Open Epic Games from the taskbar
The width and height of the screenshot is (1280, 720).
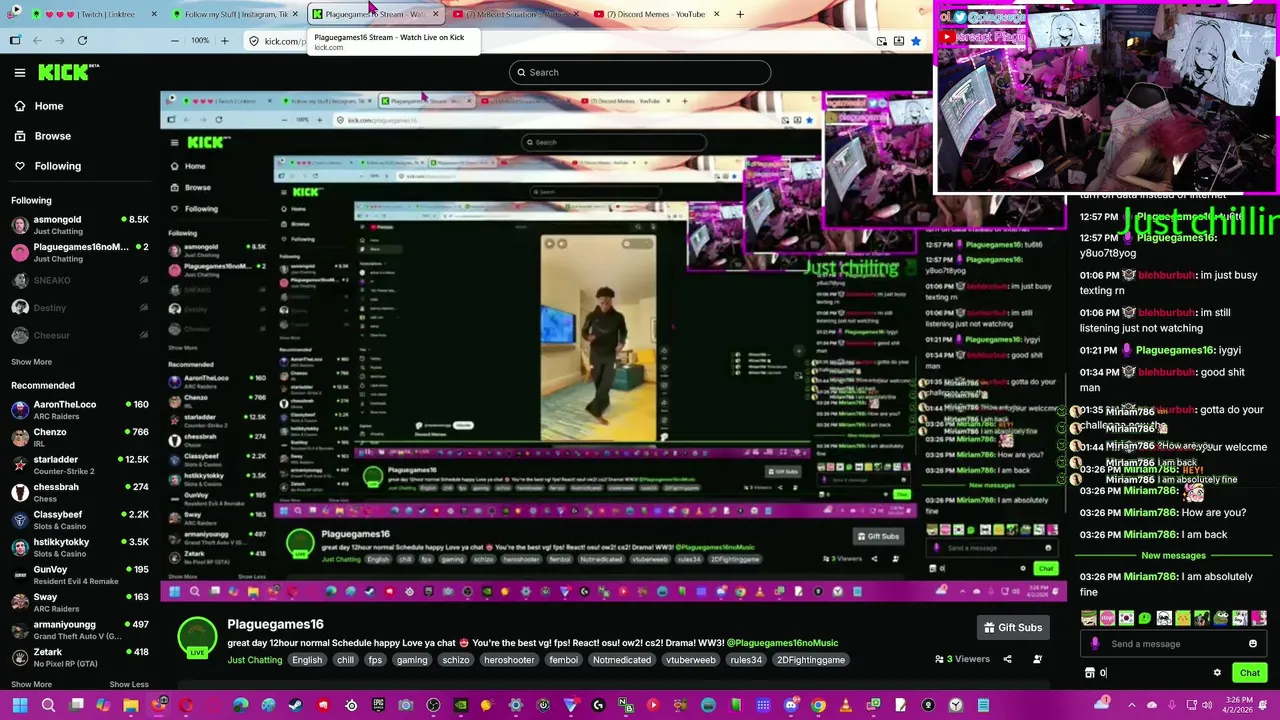tap(379, 705)
